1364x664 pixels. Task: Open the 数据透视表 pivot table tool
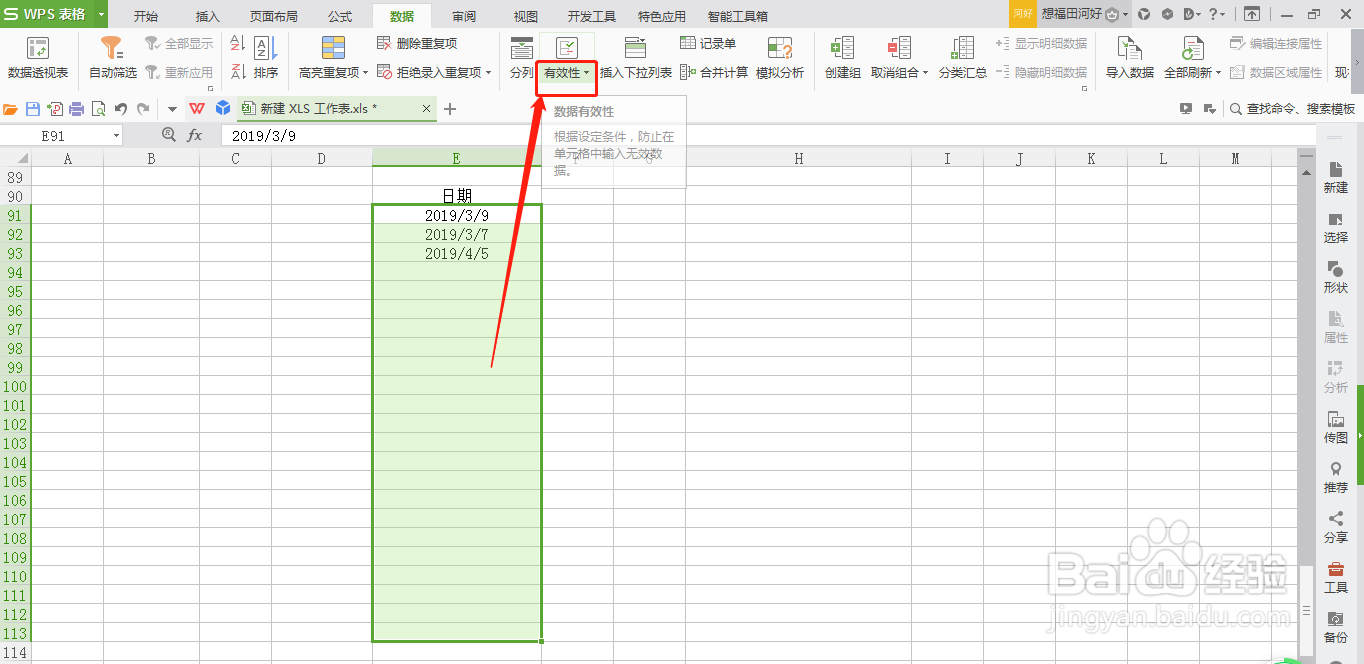(38, 58)
